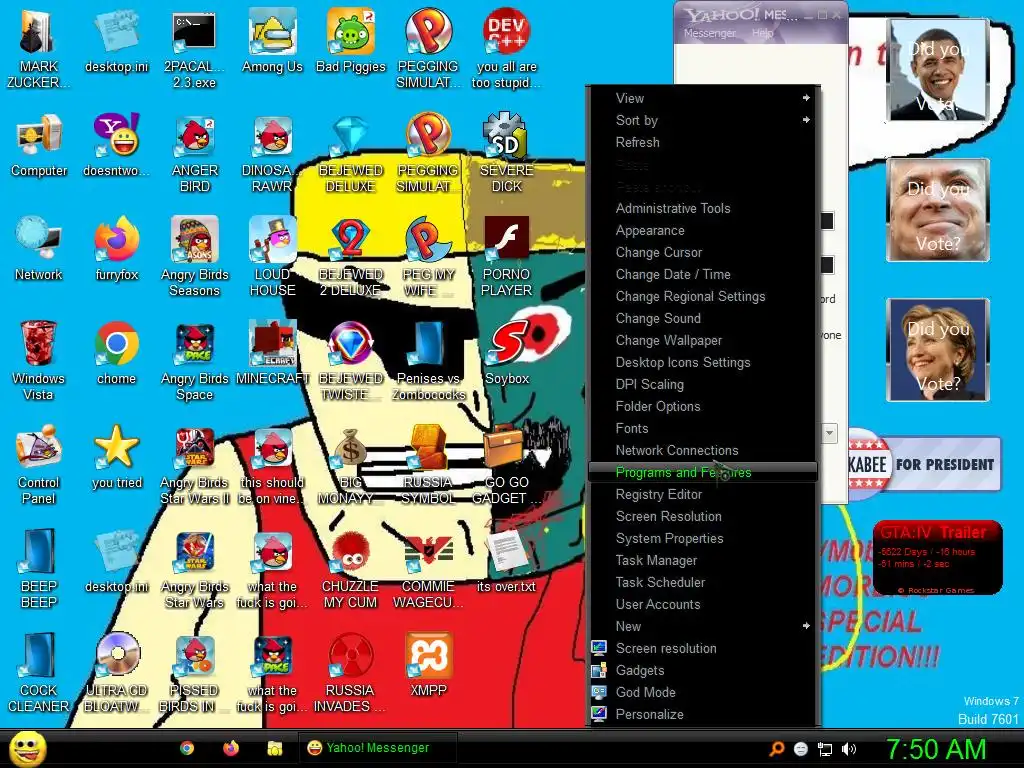Select the Soybox desktop icon
Viewport: 1024px width, 768px height.
(x=507, y=353)
